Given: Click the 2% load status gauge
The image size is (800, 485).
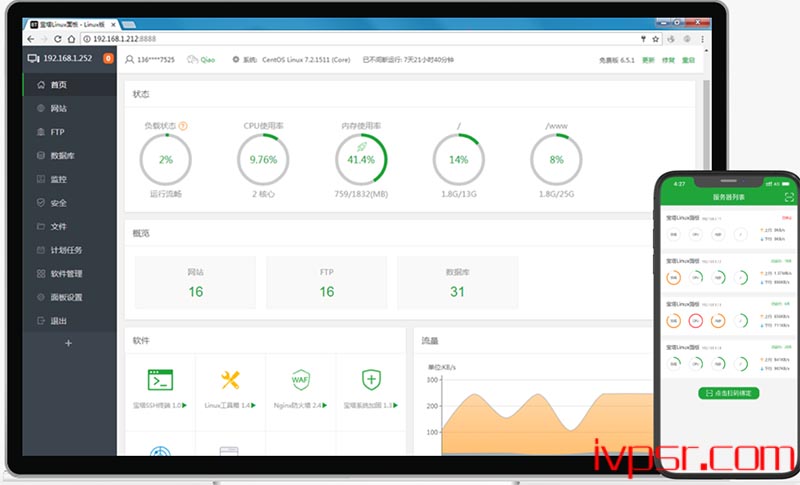Looking at the screenshot, I should click(166, 160).
